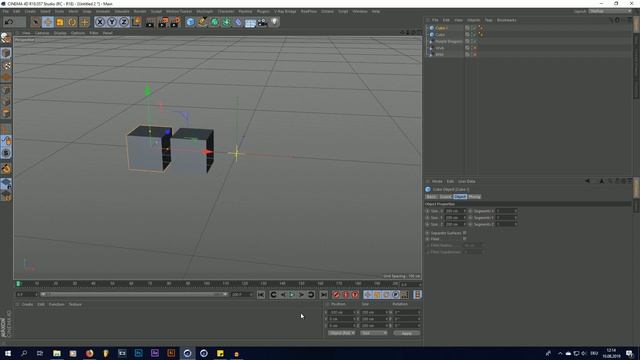The width and height of the screenshot is (640, 360).
Task: Toggle rotation keyframe recording
Action: pyautogui.click(x=386, y=295)
